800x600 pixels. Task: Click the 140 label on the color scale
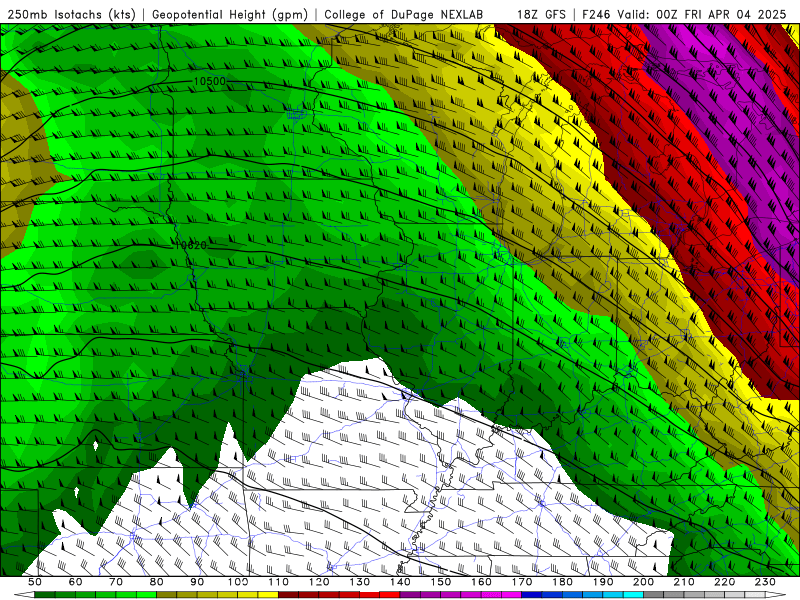pyautogui.click(x=401, y=582)
